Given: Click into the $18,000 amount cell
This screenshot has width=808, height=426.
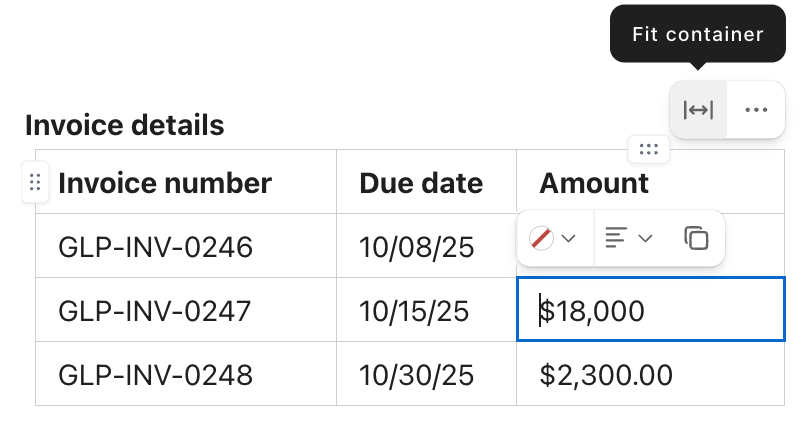Looking at the screenshot, I should pos(650,311).
